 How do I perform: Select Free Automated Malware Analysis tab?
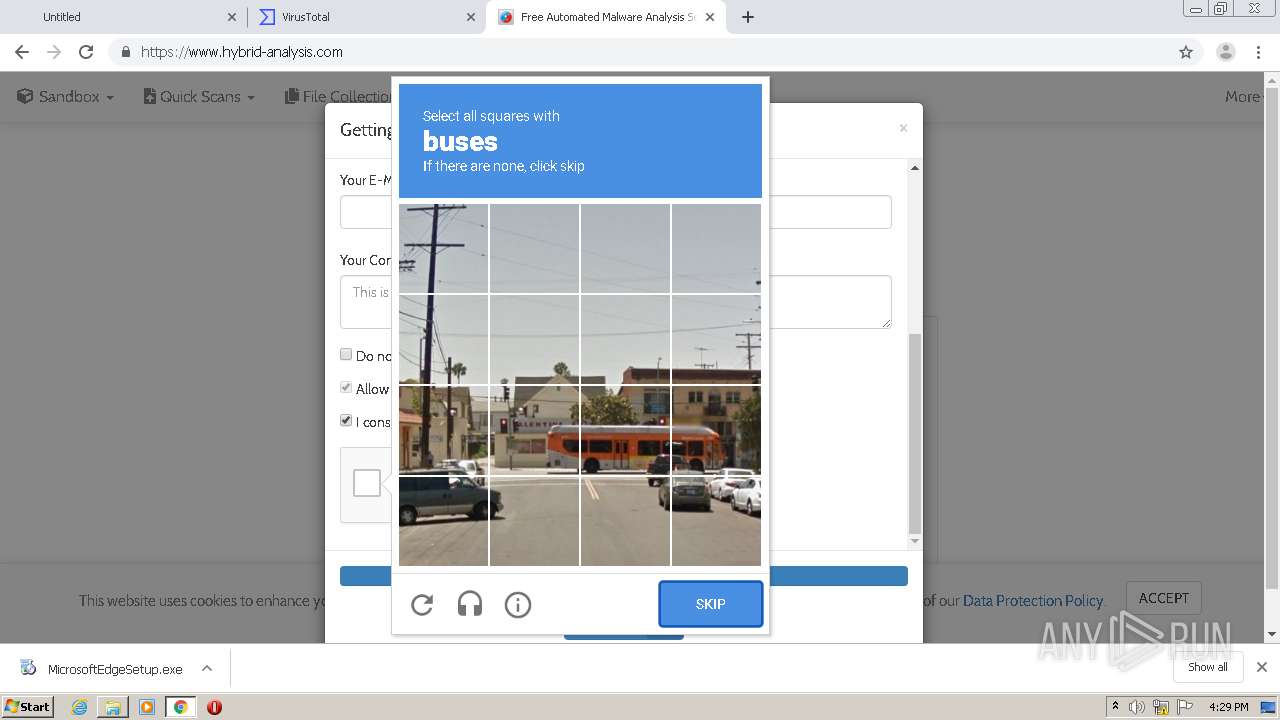point(607,17)
